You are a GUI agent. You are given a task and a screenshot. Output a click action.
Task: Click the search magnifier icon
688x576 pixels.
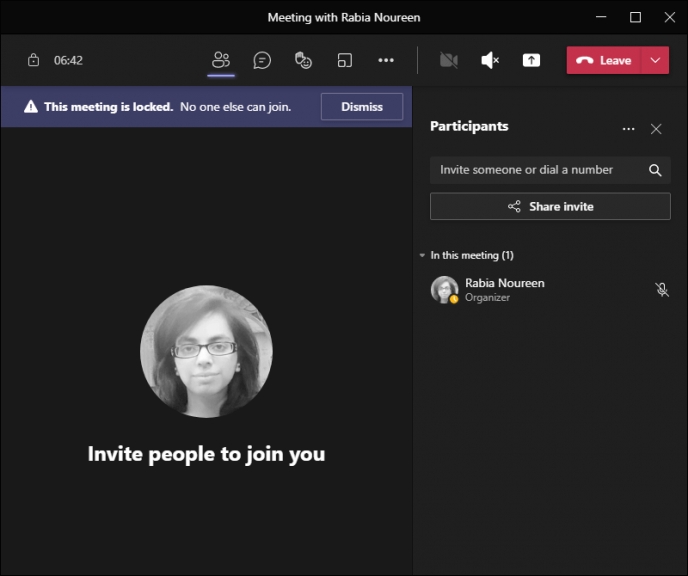[655, 170]
